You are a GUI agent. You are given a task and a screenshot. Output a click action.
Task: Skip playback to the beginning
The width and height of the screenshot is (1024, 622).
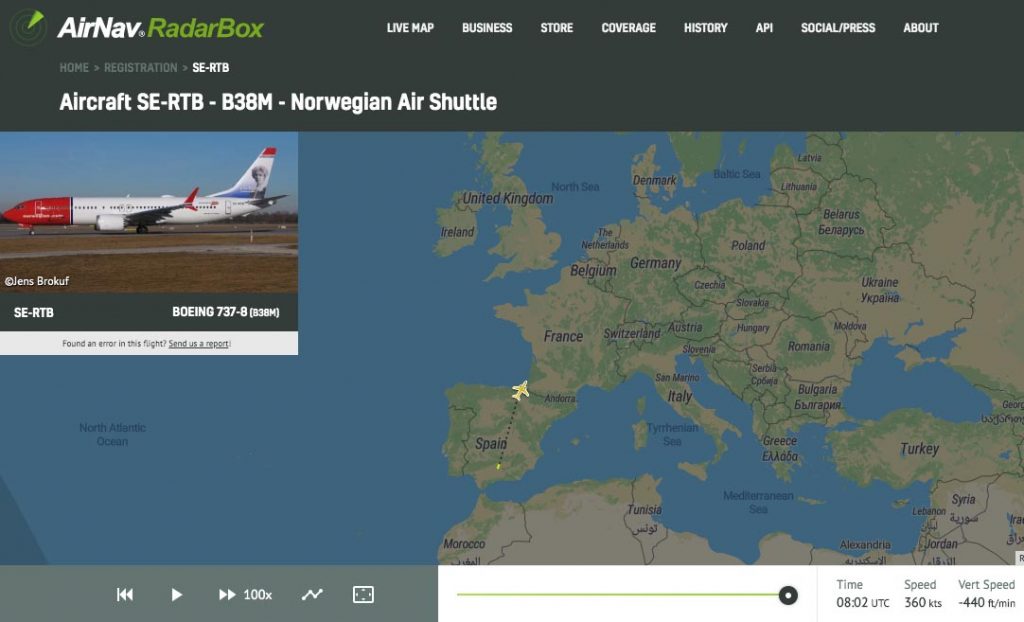125,595
